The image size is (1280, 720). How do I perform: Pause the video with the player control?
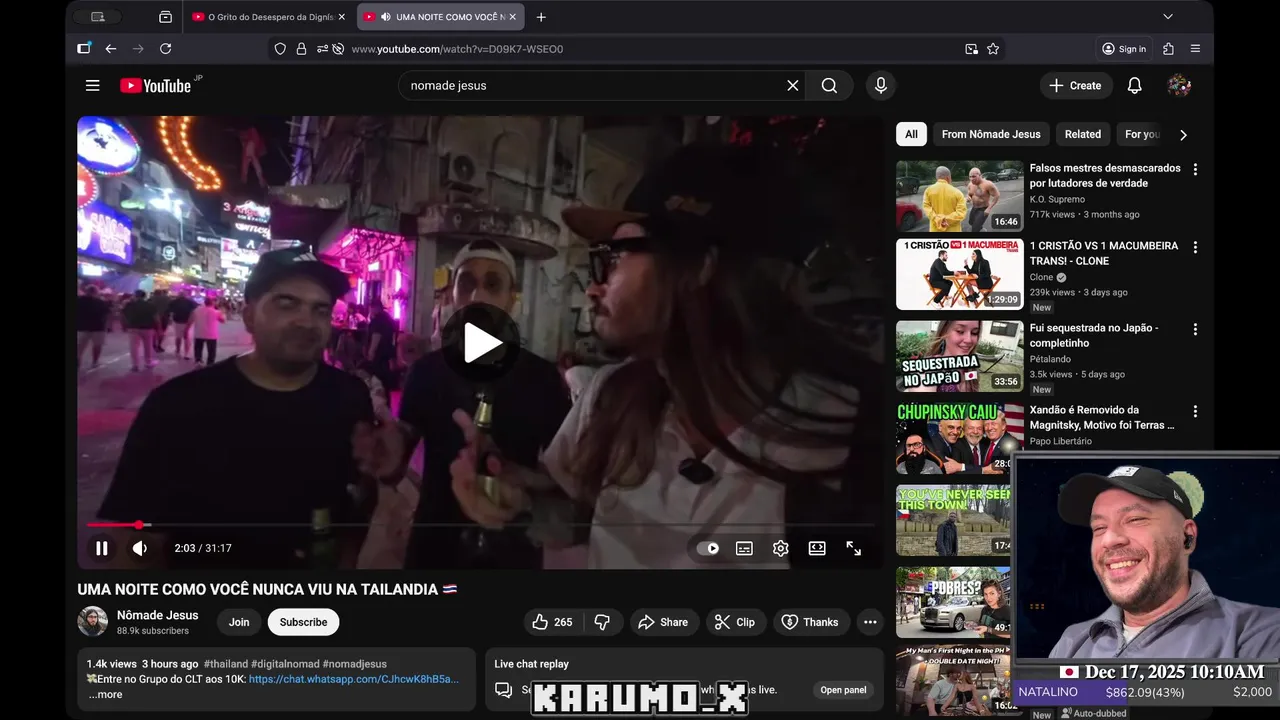(102, 548)
